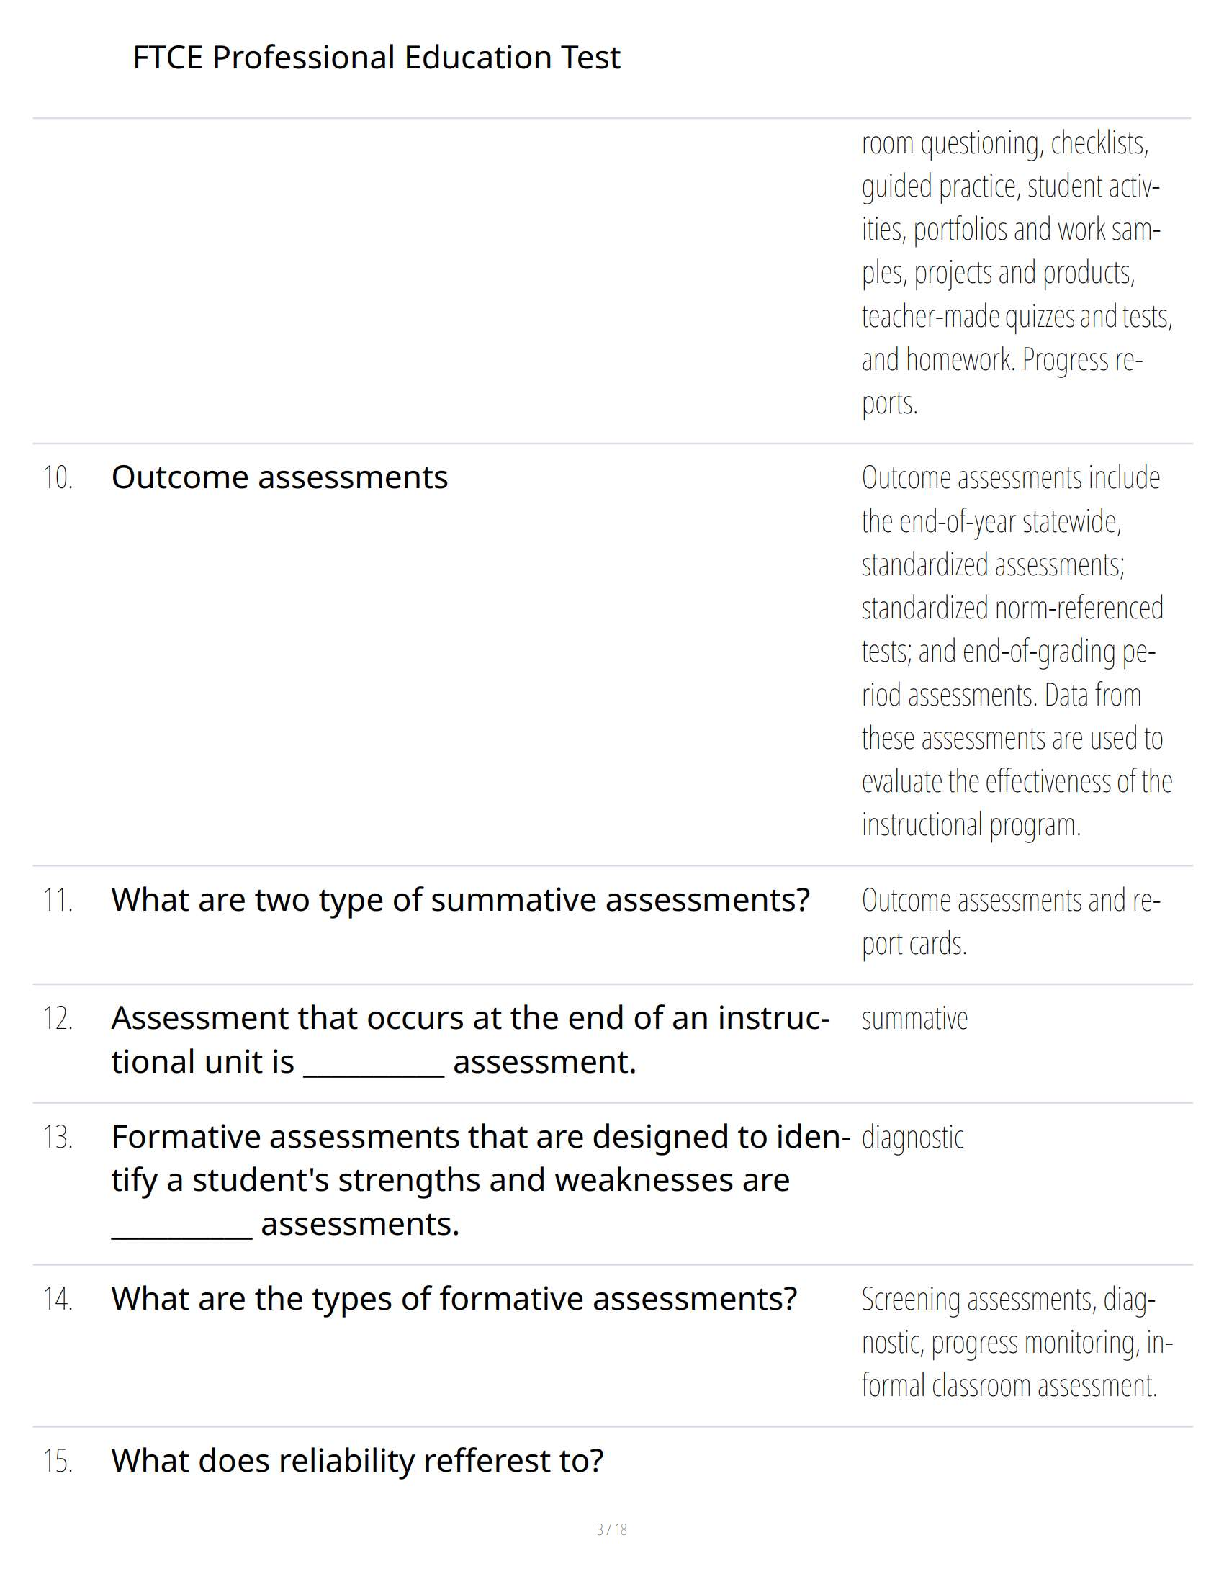
Task: Click the item number 11 label
Action: pos(58,901)
